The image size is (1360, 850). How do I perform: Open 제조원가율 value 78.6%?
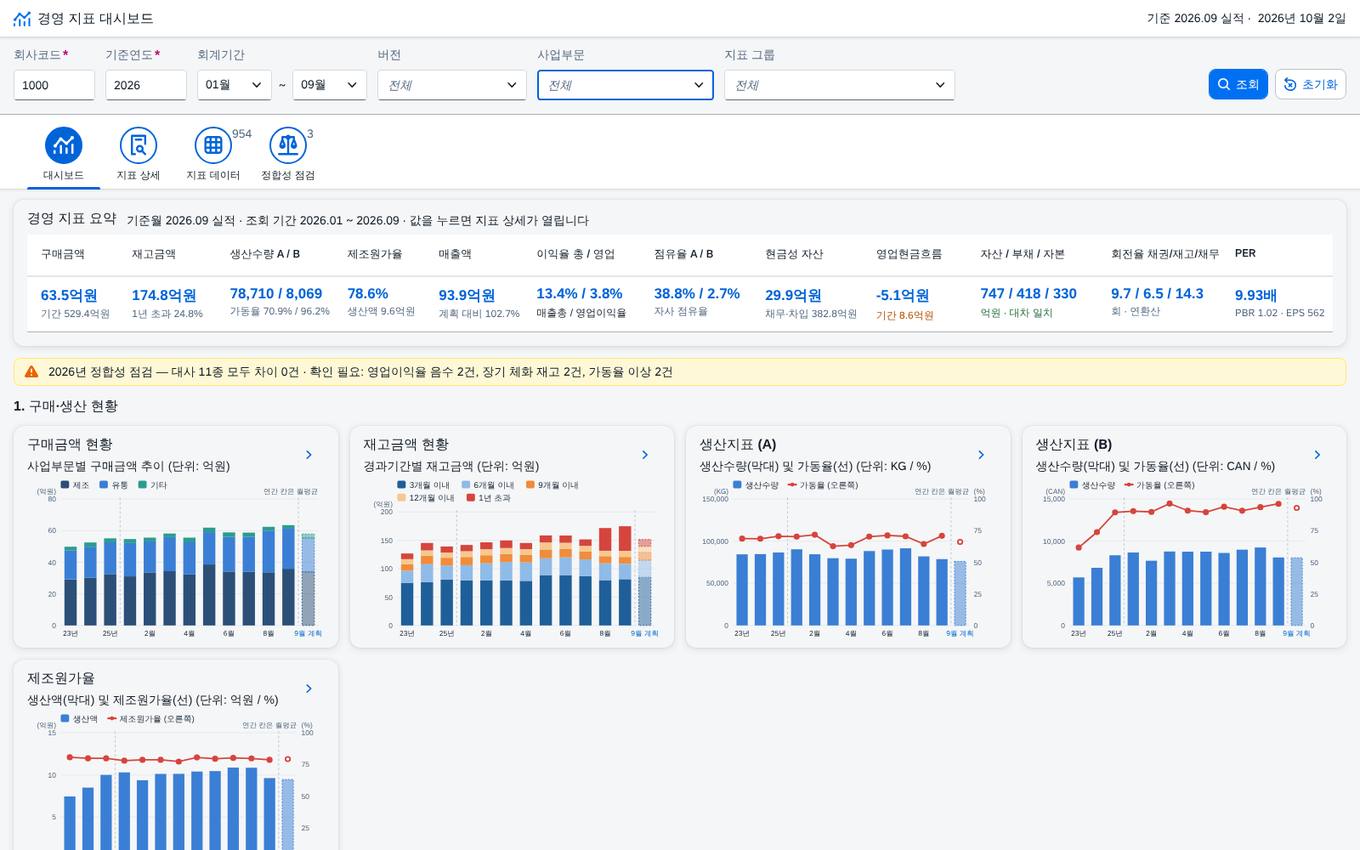tap(368, 293)
